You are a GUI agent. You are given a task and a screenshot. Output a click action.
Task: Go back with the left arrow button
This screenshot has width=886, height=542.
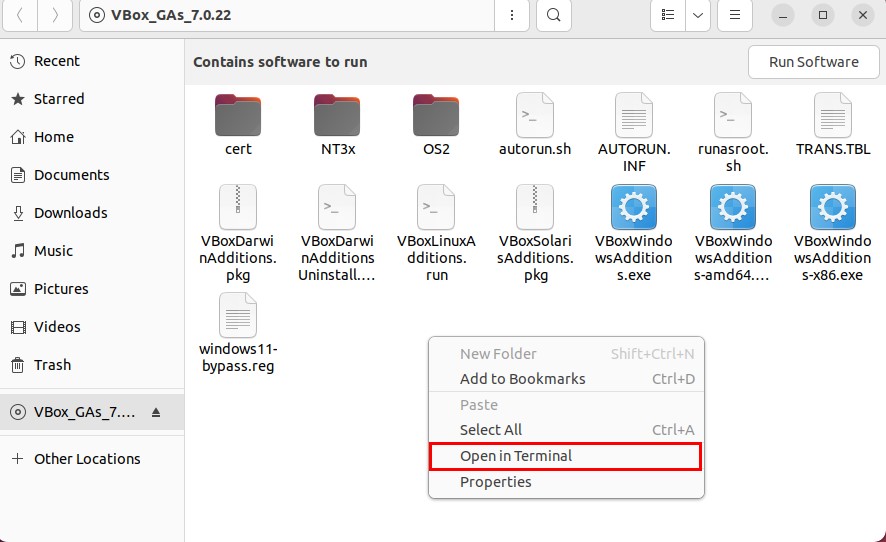[22, 16]
